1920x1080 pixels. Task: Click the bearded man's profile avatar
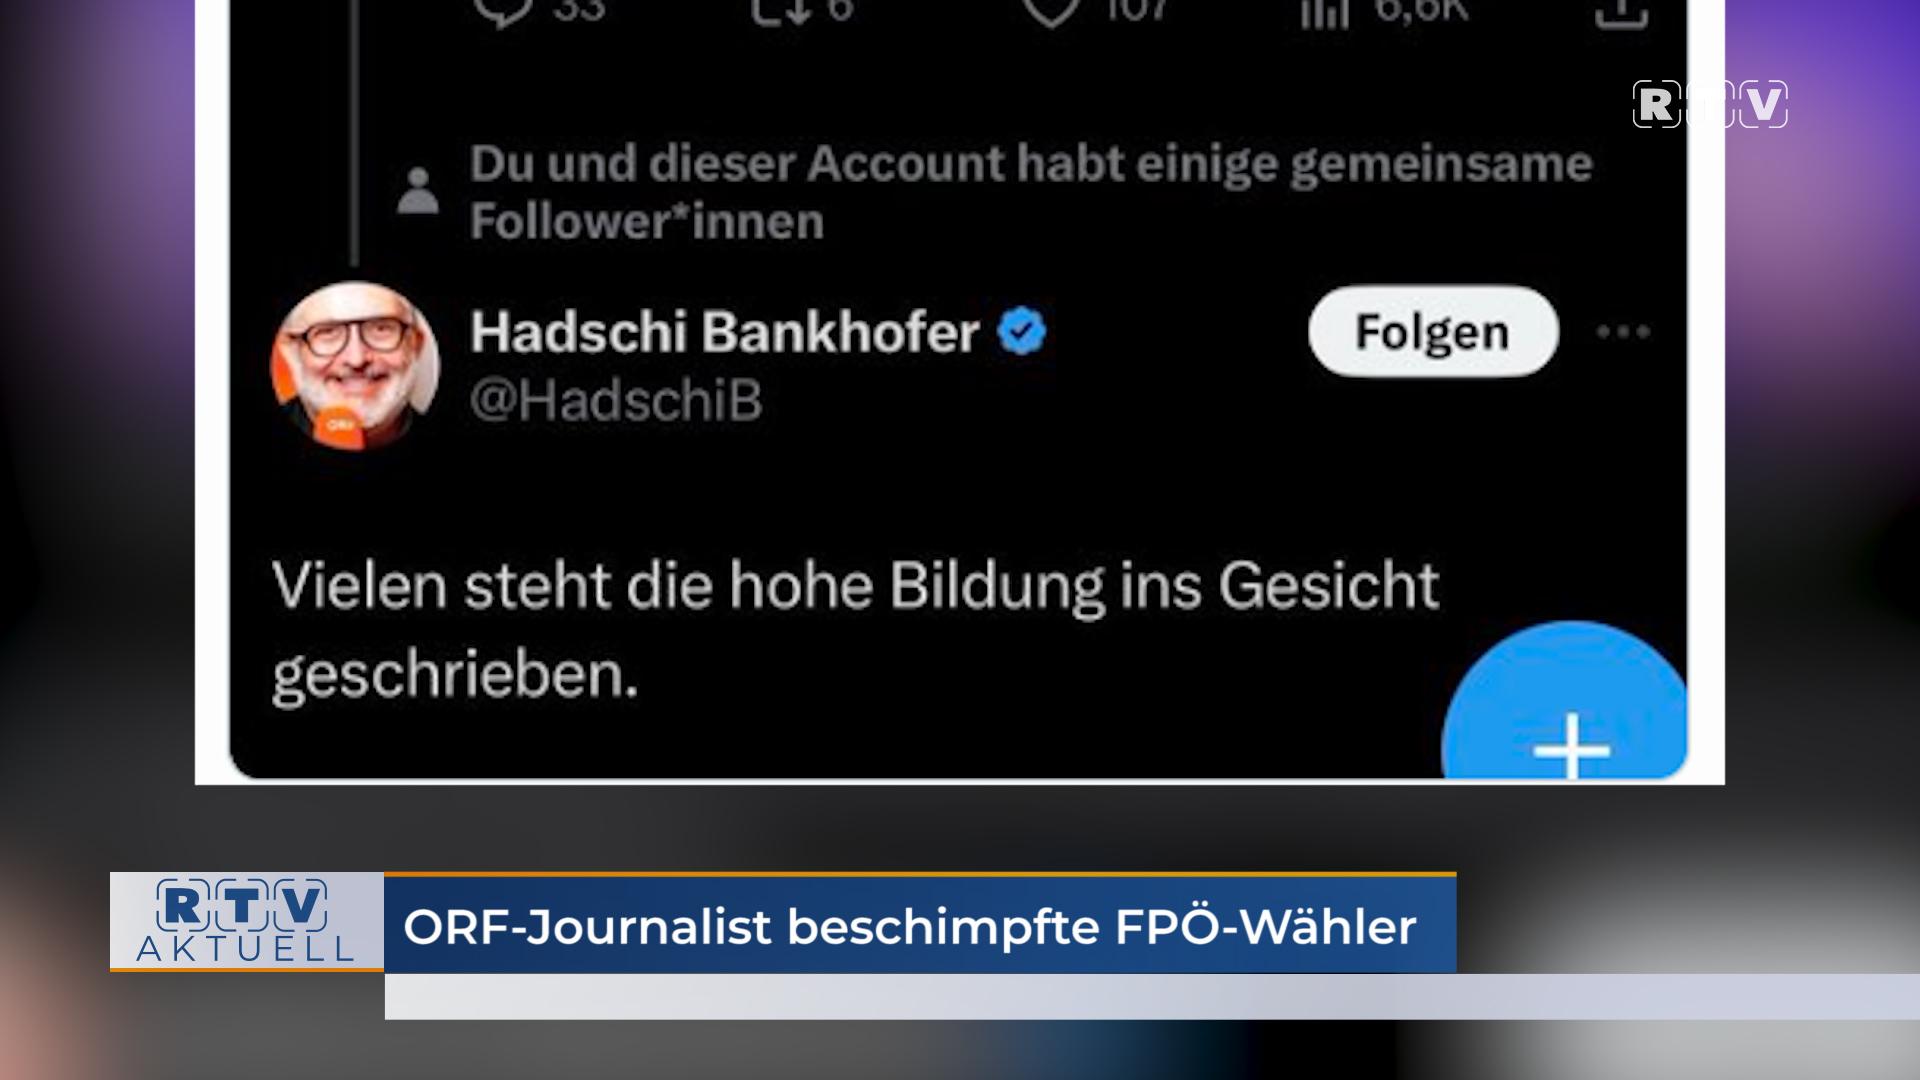click(354, 366)
